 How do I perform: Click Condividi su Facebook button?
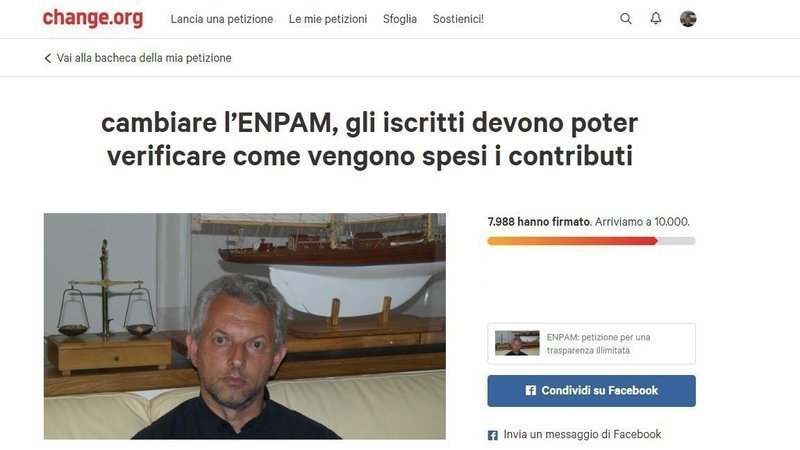(x=591, y=391)
